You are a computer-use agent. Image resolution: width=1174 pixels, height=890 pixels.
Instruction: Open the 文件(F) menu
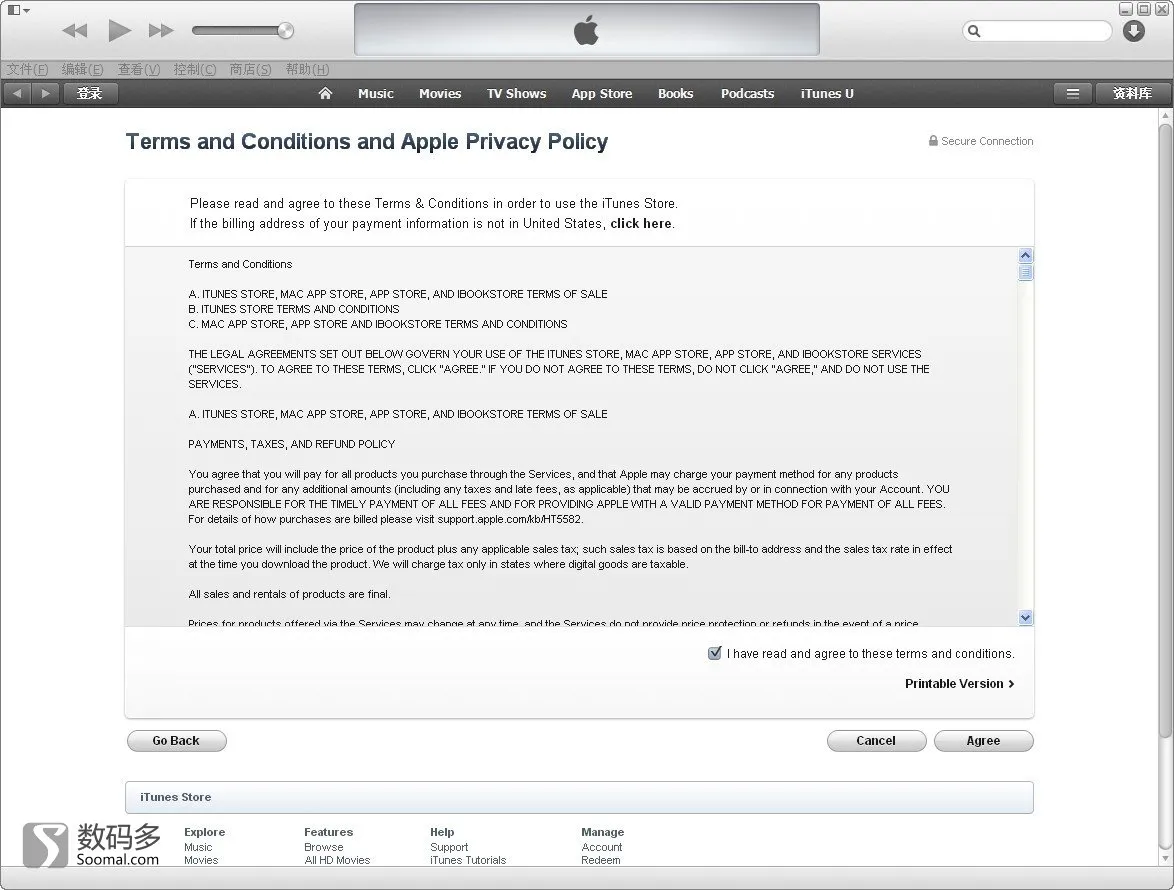(28, 70)
